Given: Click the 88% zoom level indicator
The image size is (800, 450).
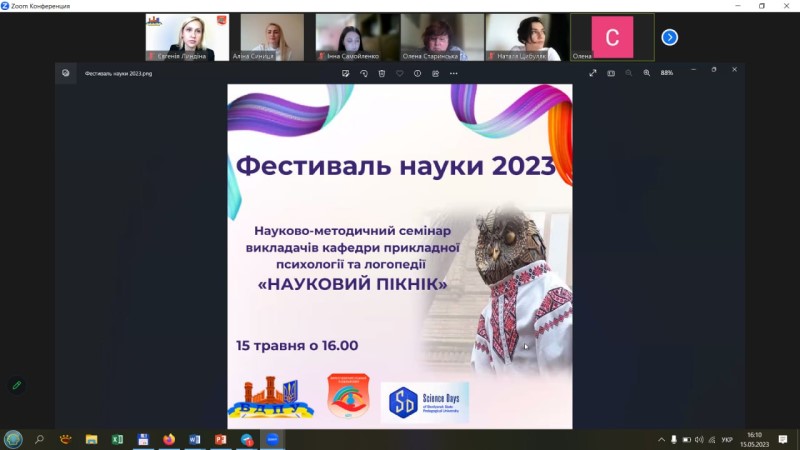Looking at the screenshot, I should coord(666,73).
